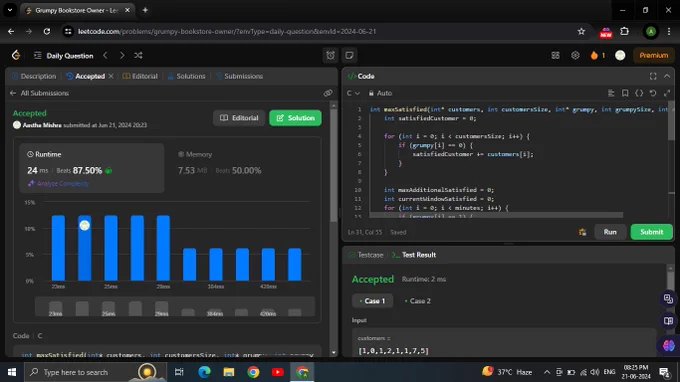Select the Case 2 test case
This screenshot has height=382, width=680.
tap(418, 301)
